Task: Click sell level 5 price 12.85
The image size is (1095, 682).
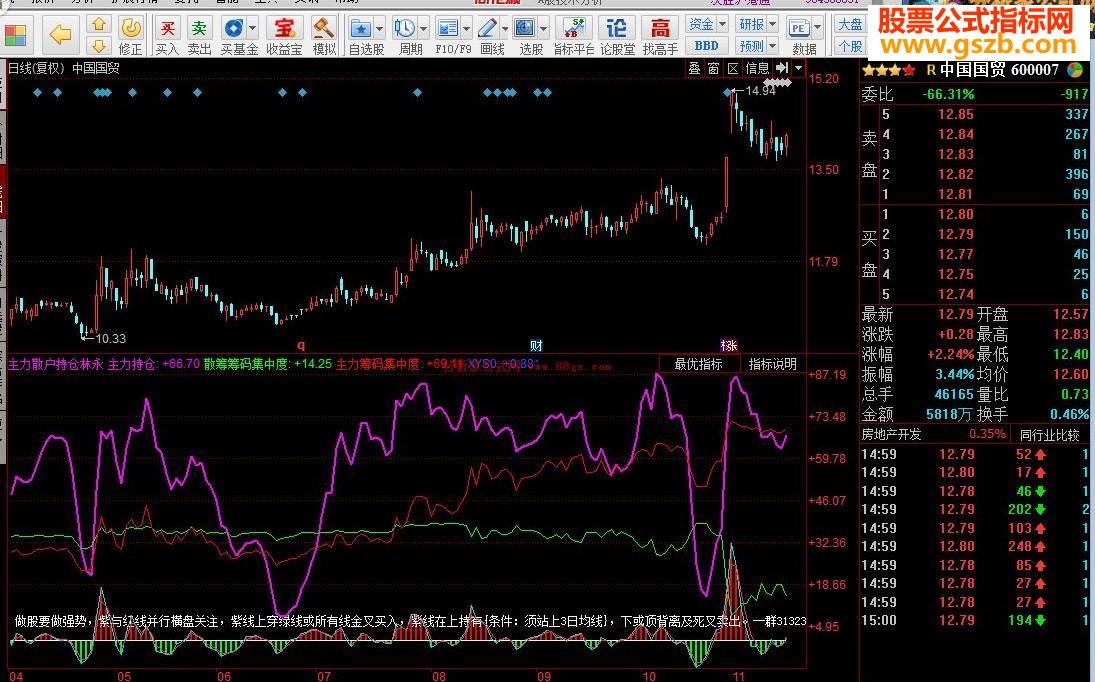Action: 955,114
